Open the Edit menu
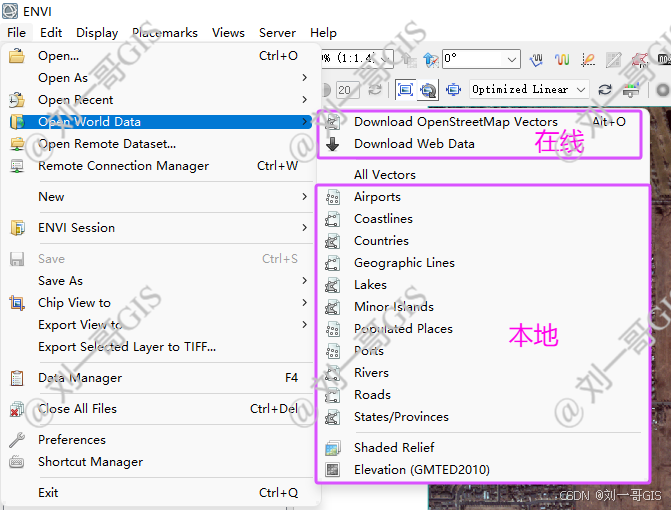Screen dimensions: 671x510 tap(51, 33)
